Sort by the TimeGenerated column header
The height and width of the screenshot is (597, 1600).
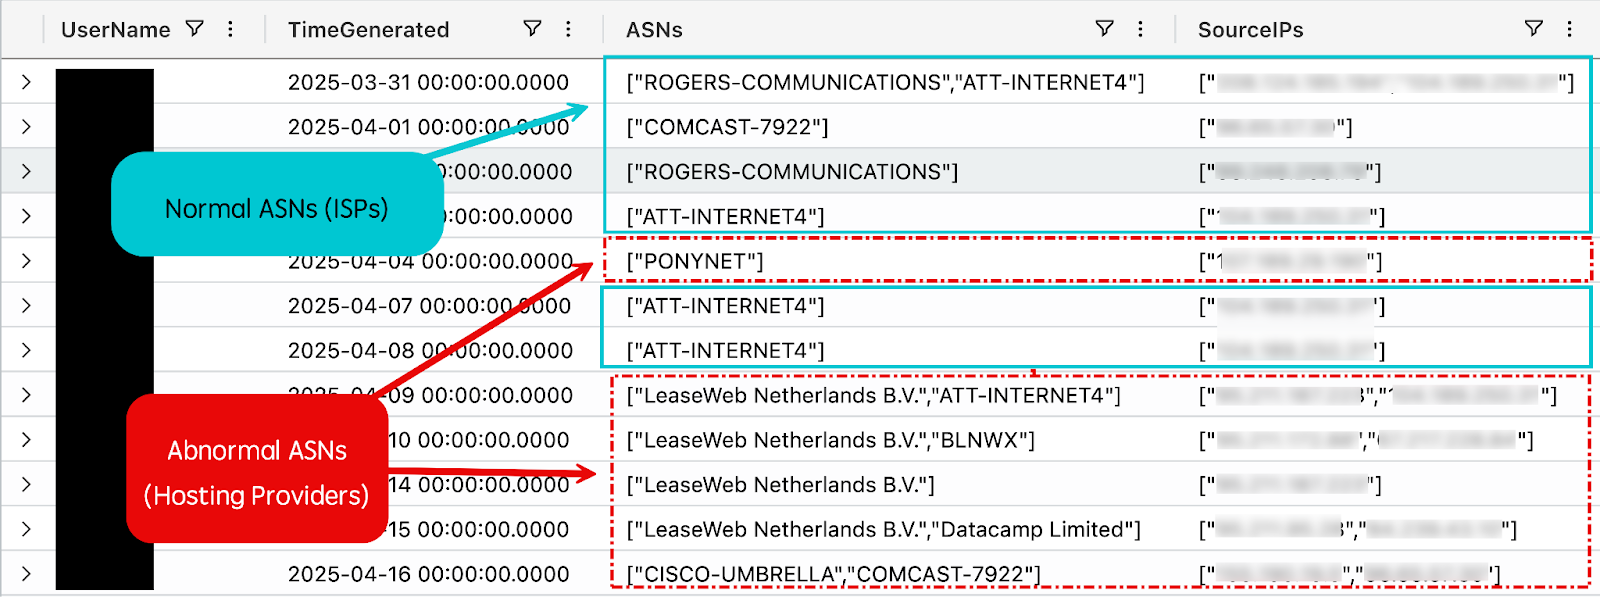368,30
